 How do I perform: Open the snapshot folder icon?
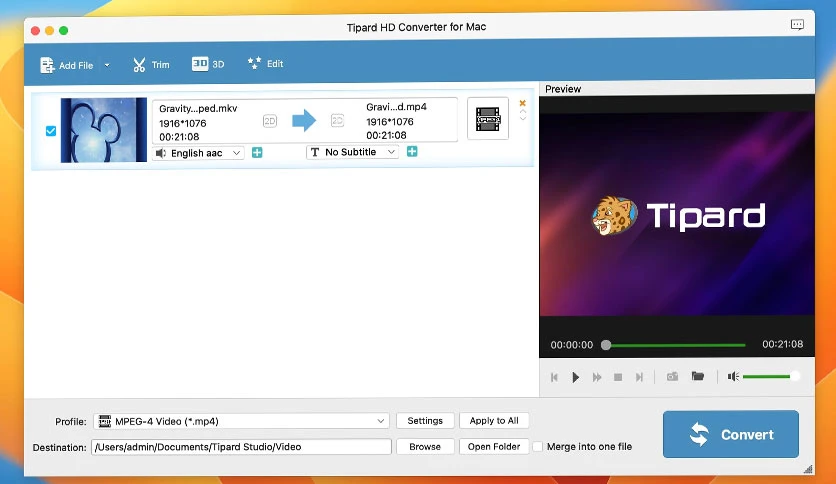698,376
